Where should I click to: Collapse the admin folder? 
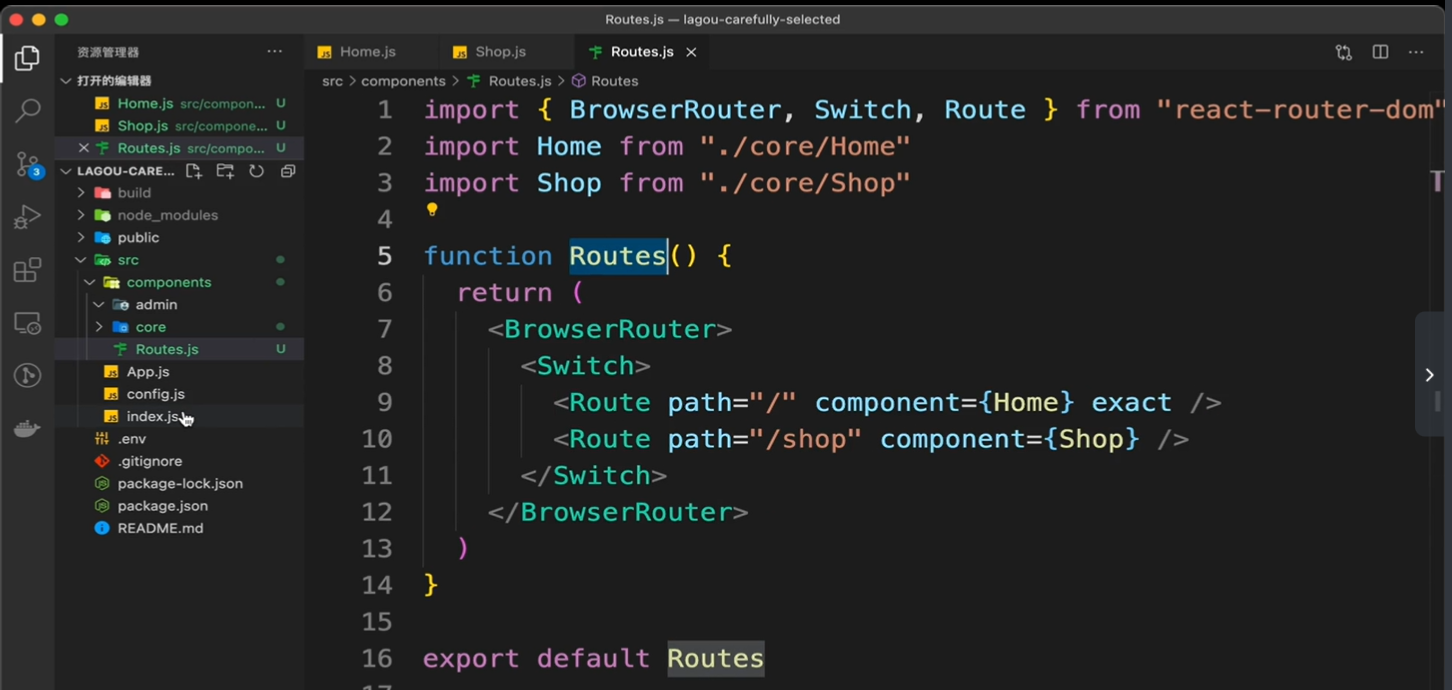(99, 305)
